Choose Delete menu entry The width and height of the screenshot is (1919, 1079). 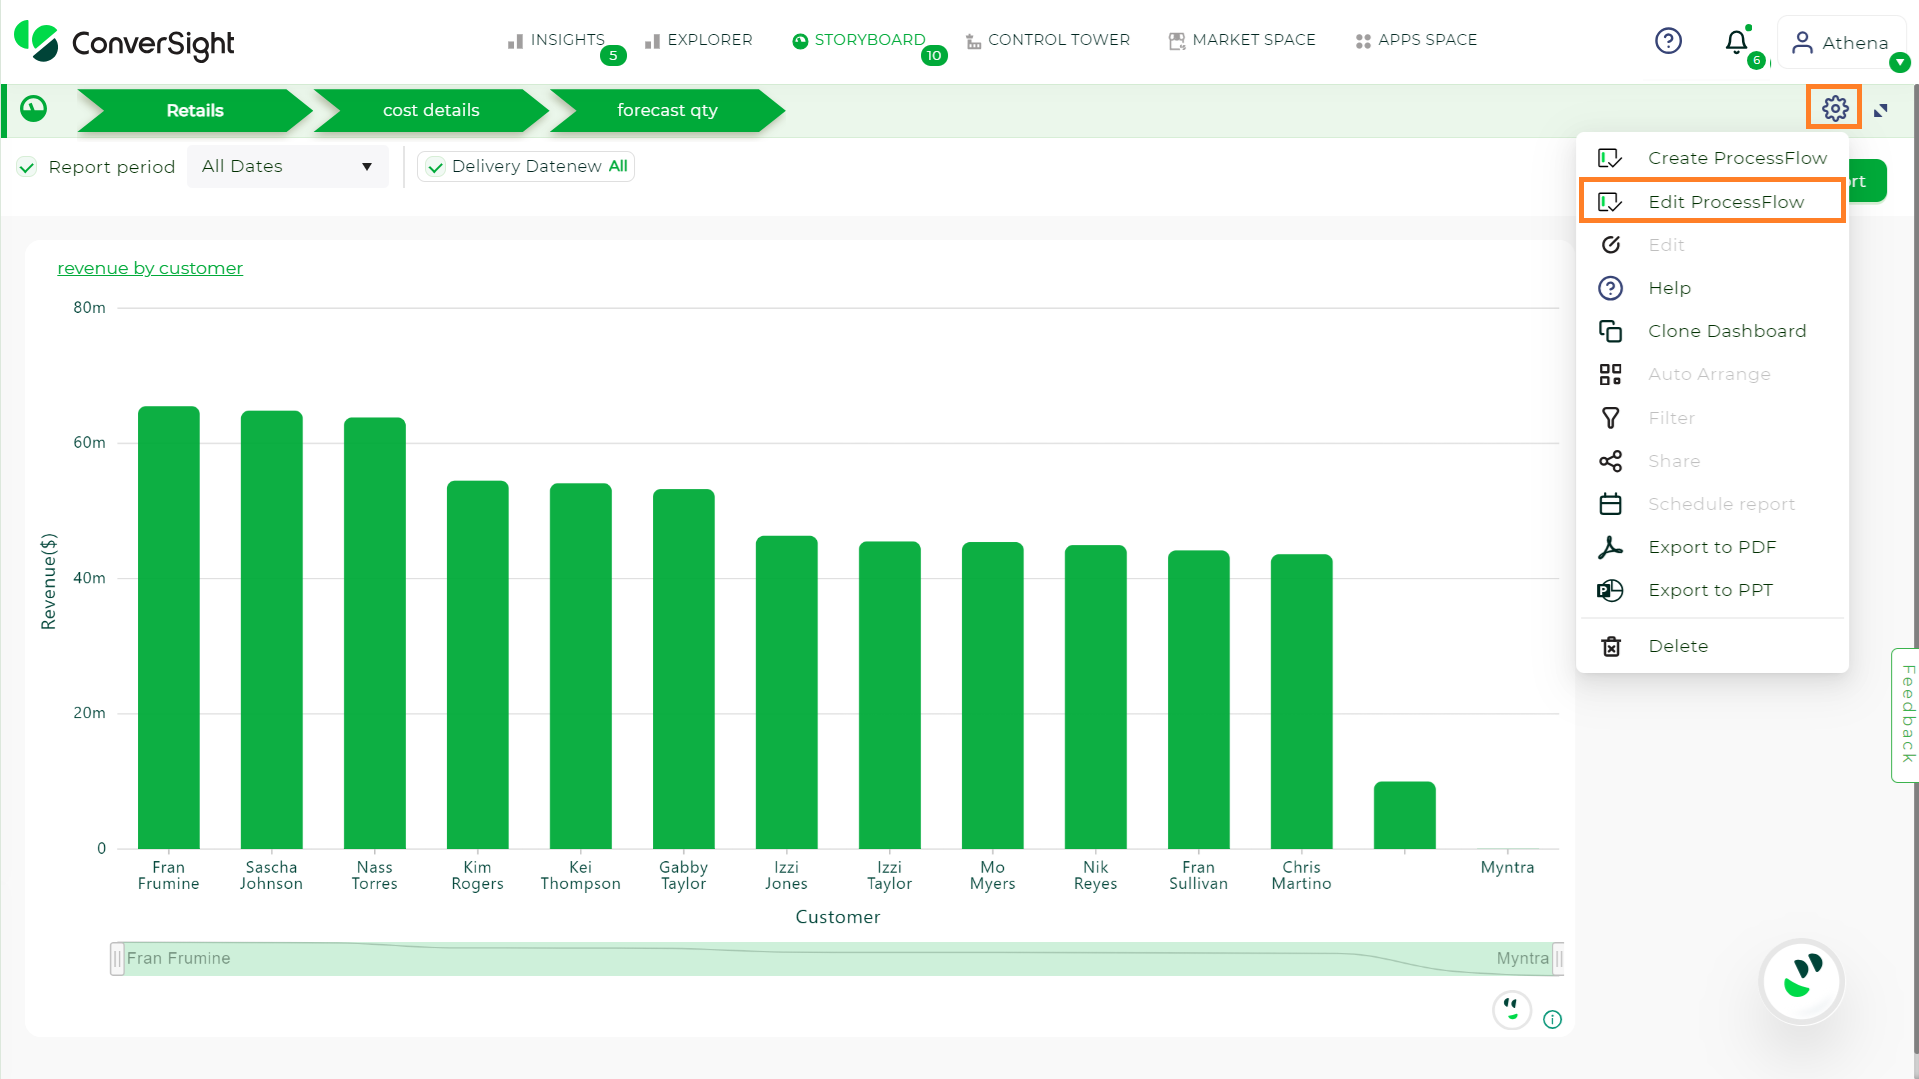click(x=1712, y=646)
